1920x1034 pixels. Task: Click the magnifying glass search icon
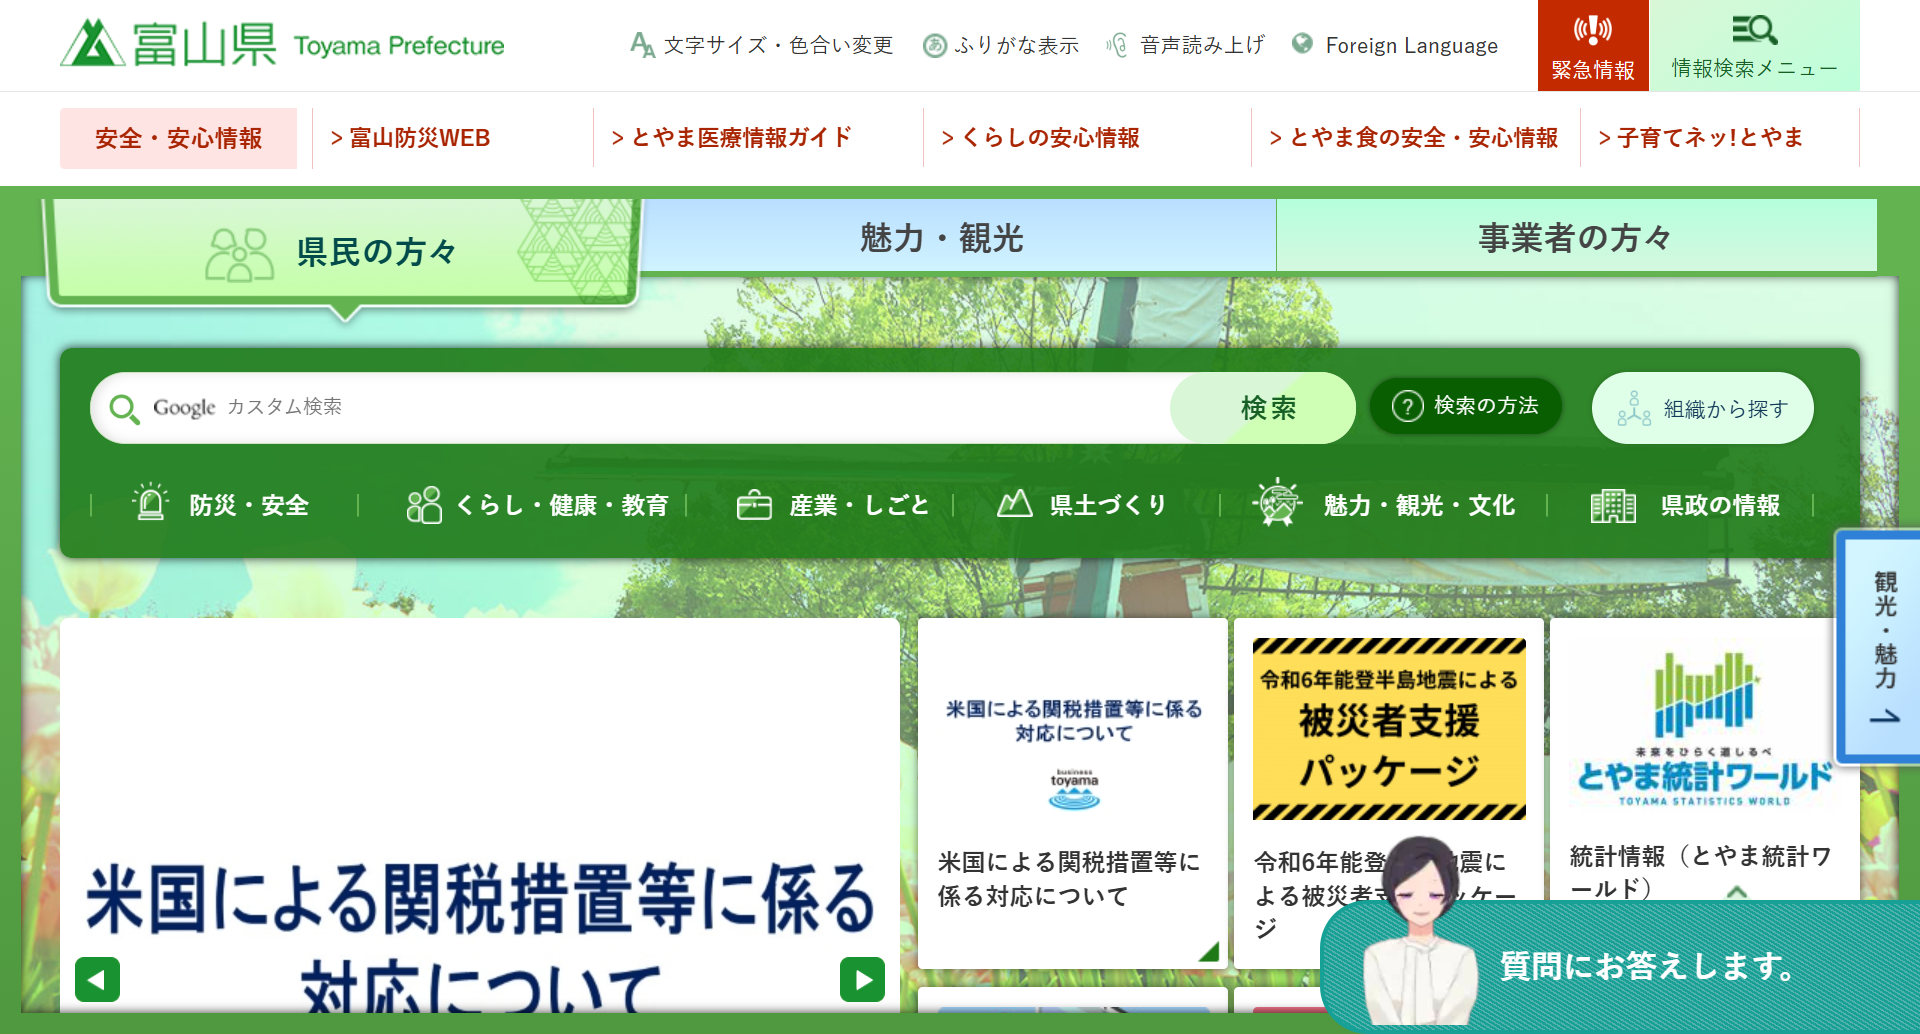click(124, 408)
